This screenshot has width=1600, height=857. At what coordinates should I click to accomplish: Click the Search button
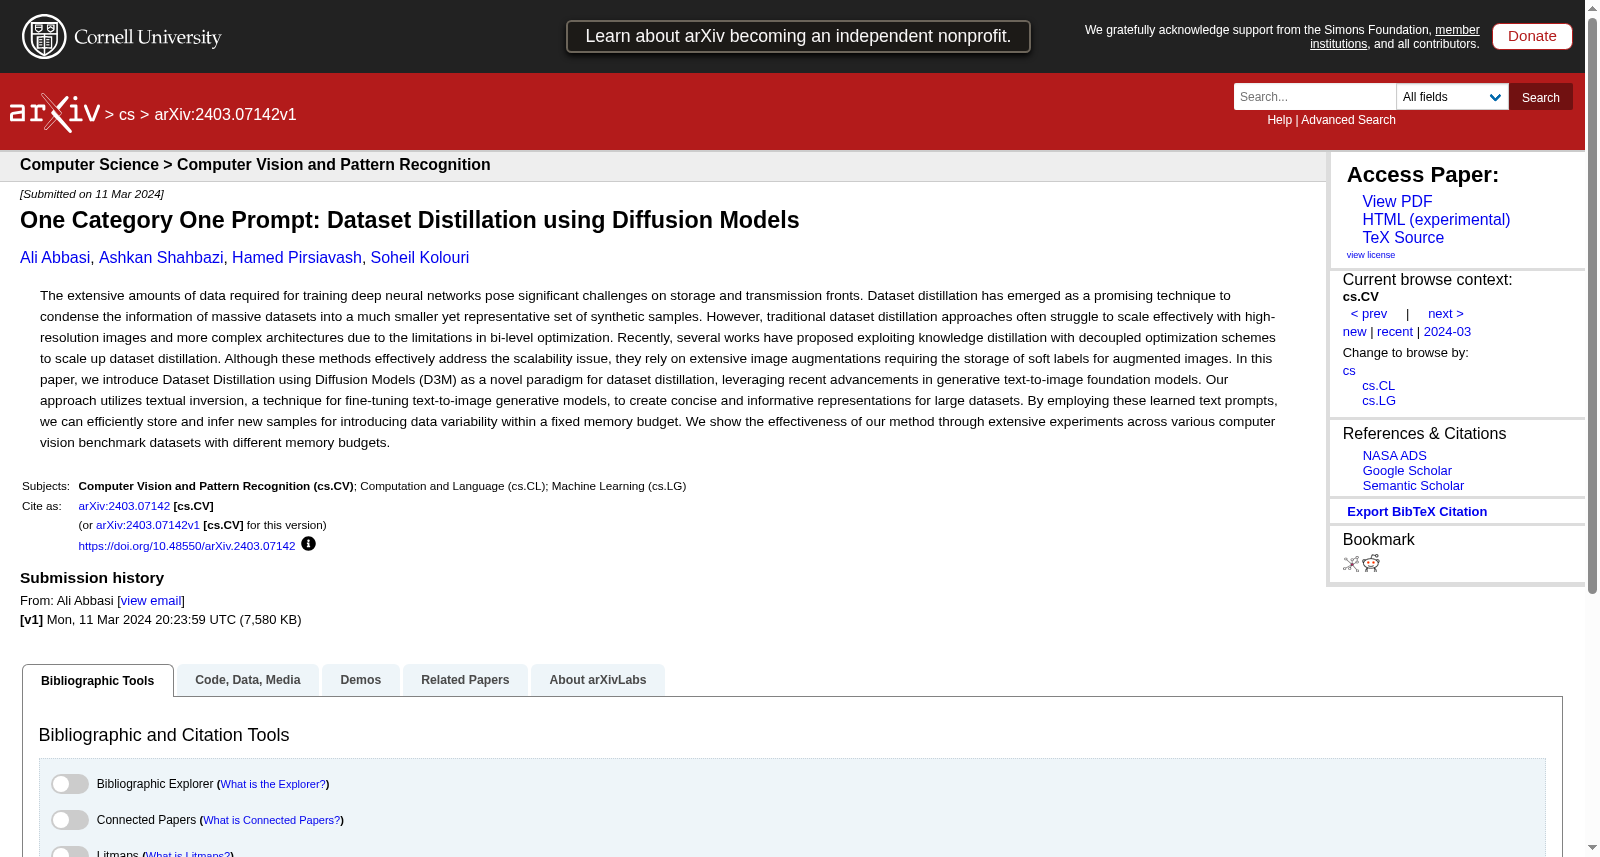click(1541, 97)
